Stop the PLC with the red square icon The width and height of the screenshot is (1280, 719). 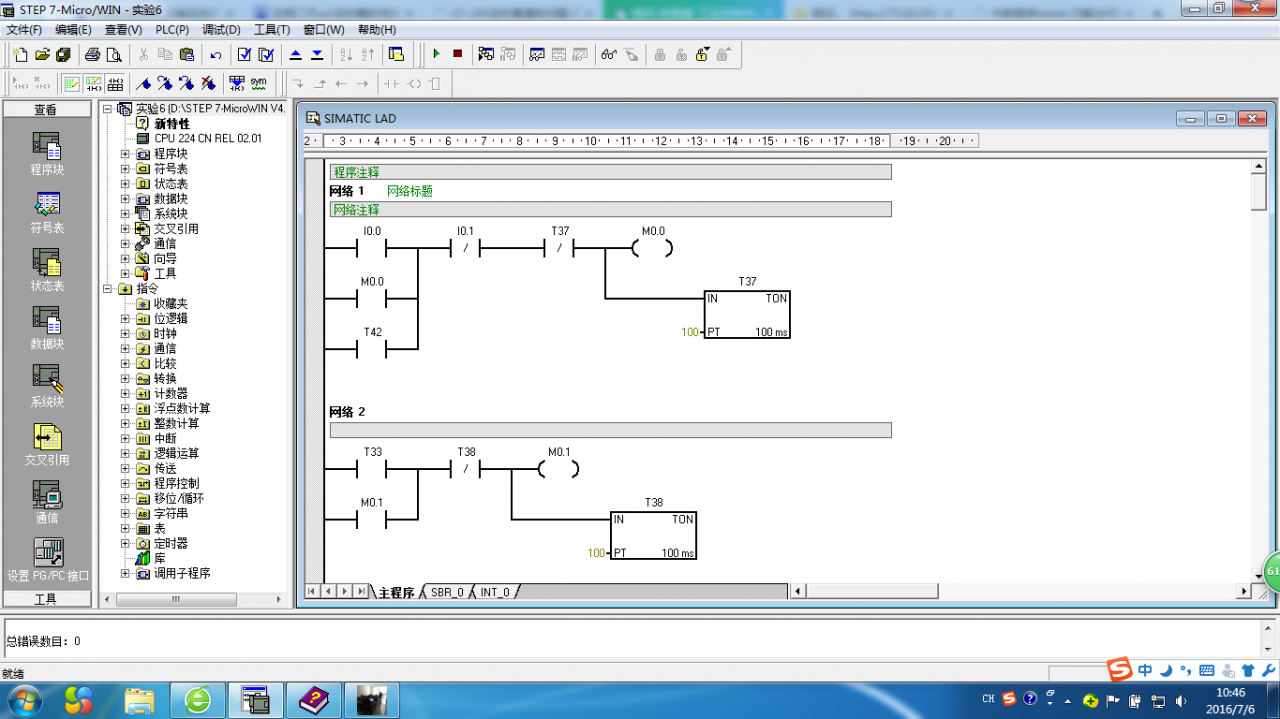click(x=457, y=54)
